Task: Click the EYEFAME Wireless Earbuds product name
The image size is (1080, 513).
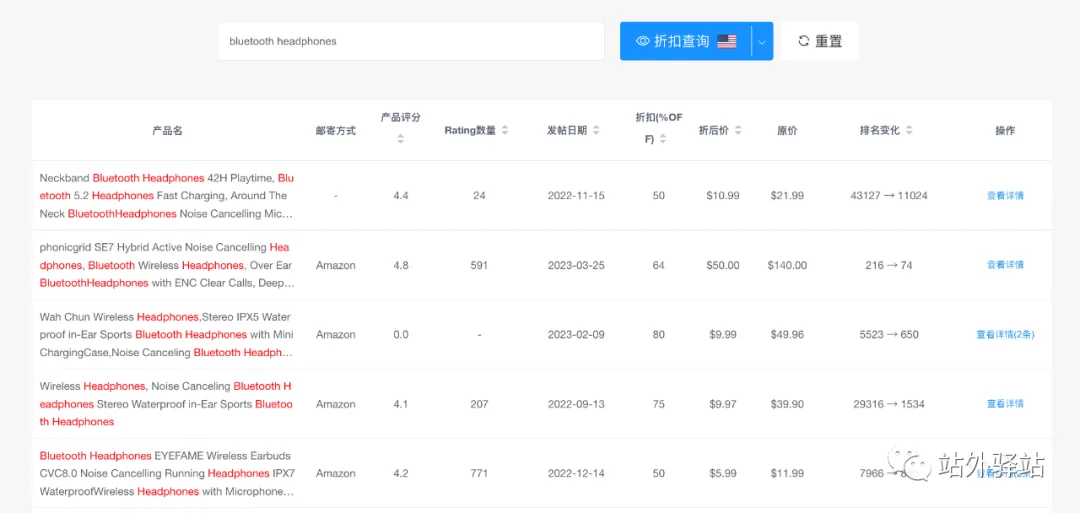Action: pyautogui.click(x=167, y=474)
